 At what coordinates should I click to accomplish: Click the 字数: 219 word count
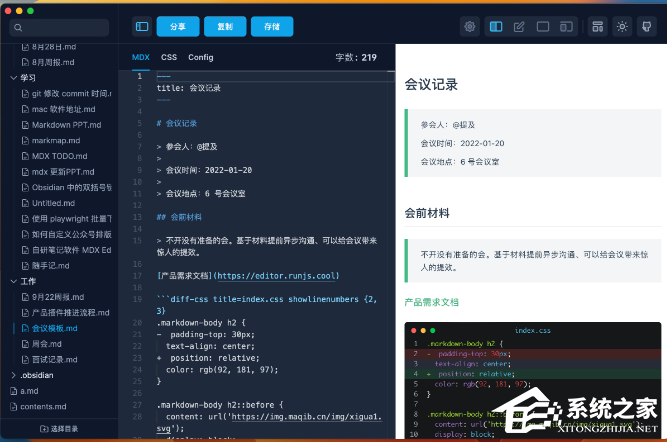coord(356,57)
